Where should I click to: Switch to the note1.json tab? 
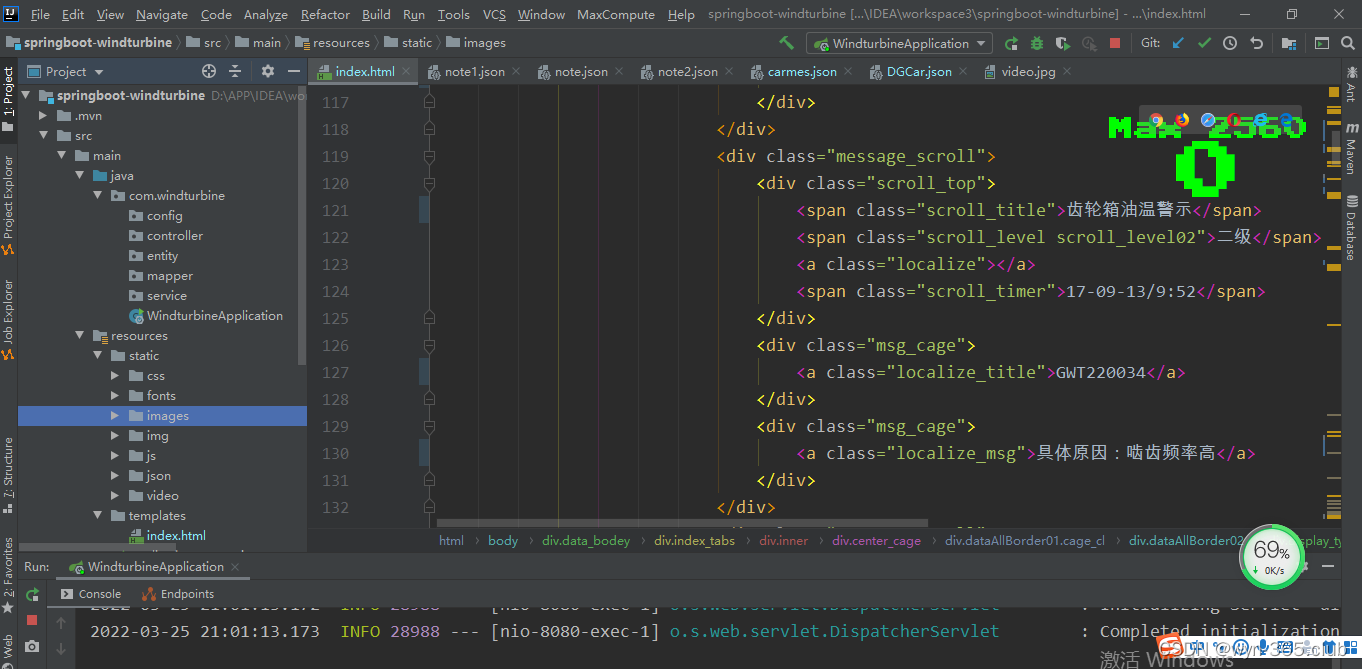[474, 72]
